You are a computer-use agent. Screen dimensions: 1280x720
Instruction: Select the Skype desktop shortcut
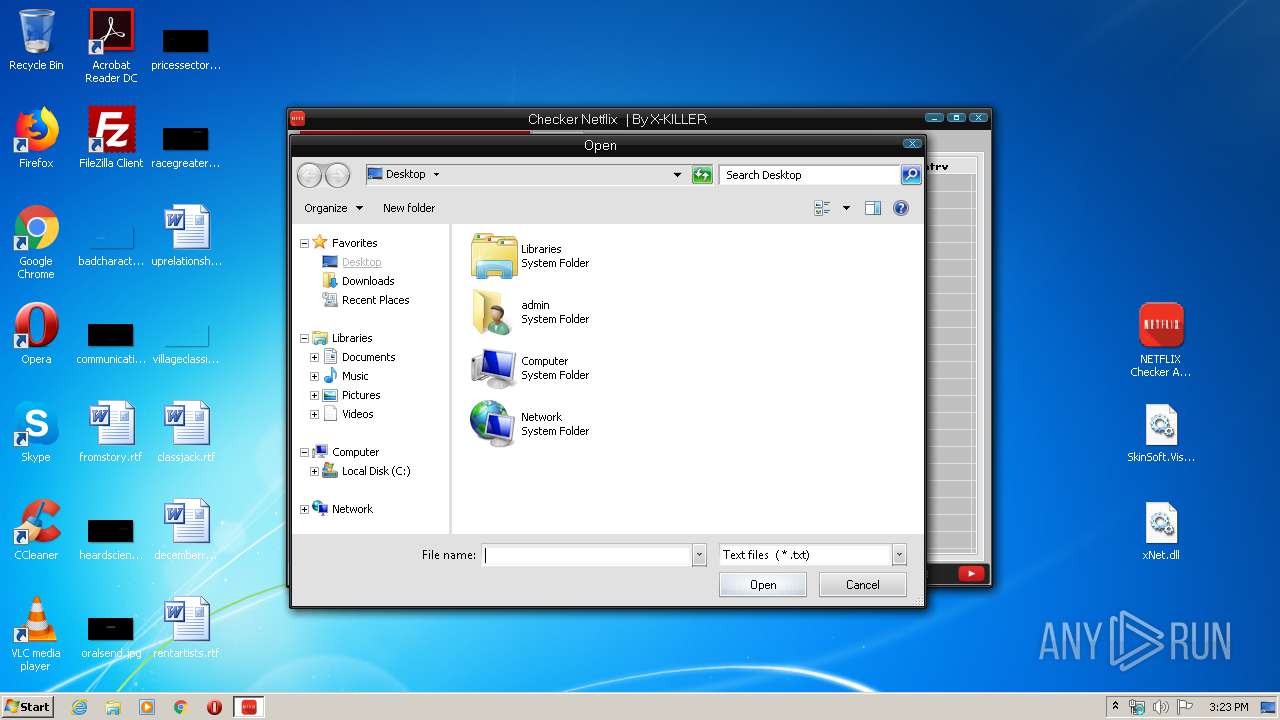pos(36,432)
